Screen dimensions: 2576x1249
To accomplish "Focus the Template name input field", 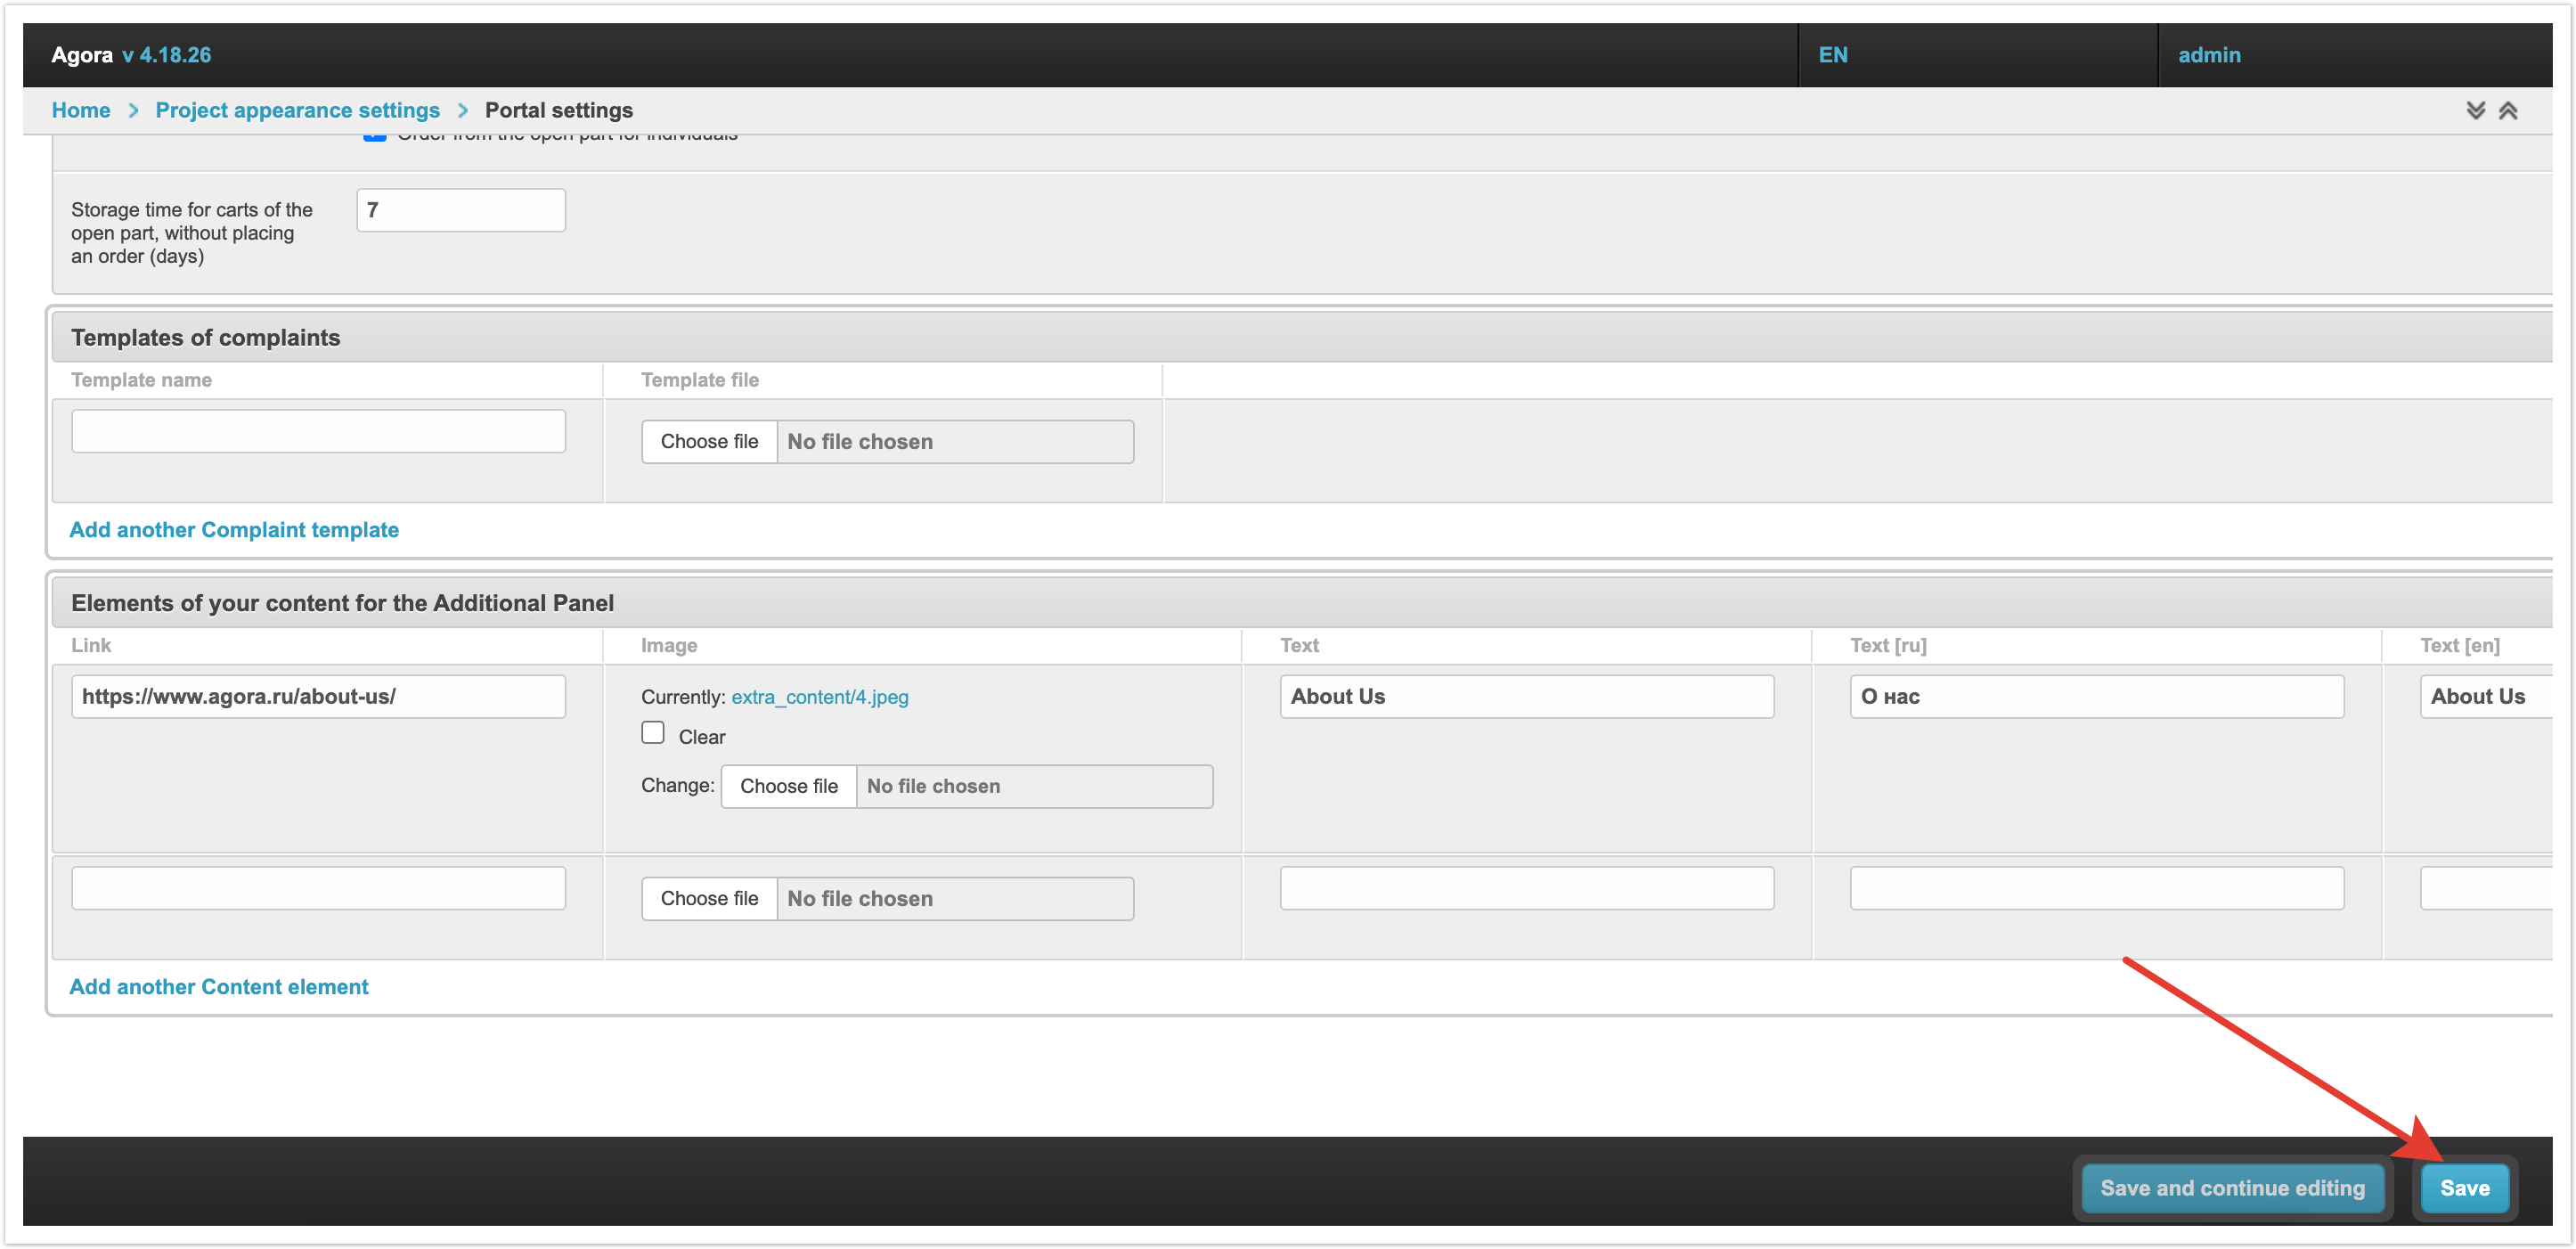I will point(318,431).
